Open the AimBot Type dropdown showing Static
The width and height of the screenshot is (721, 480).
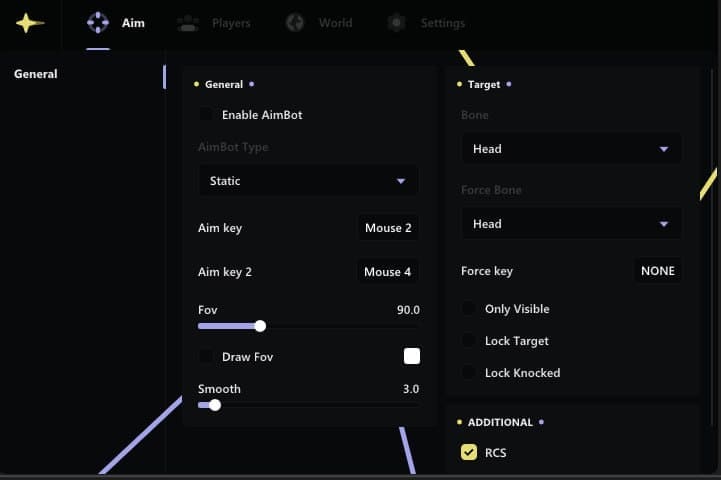pos(308,181)
